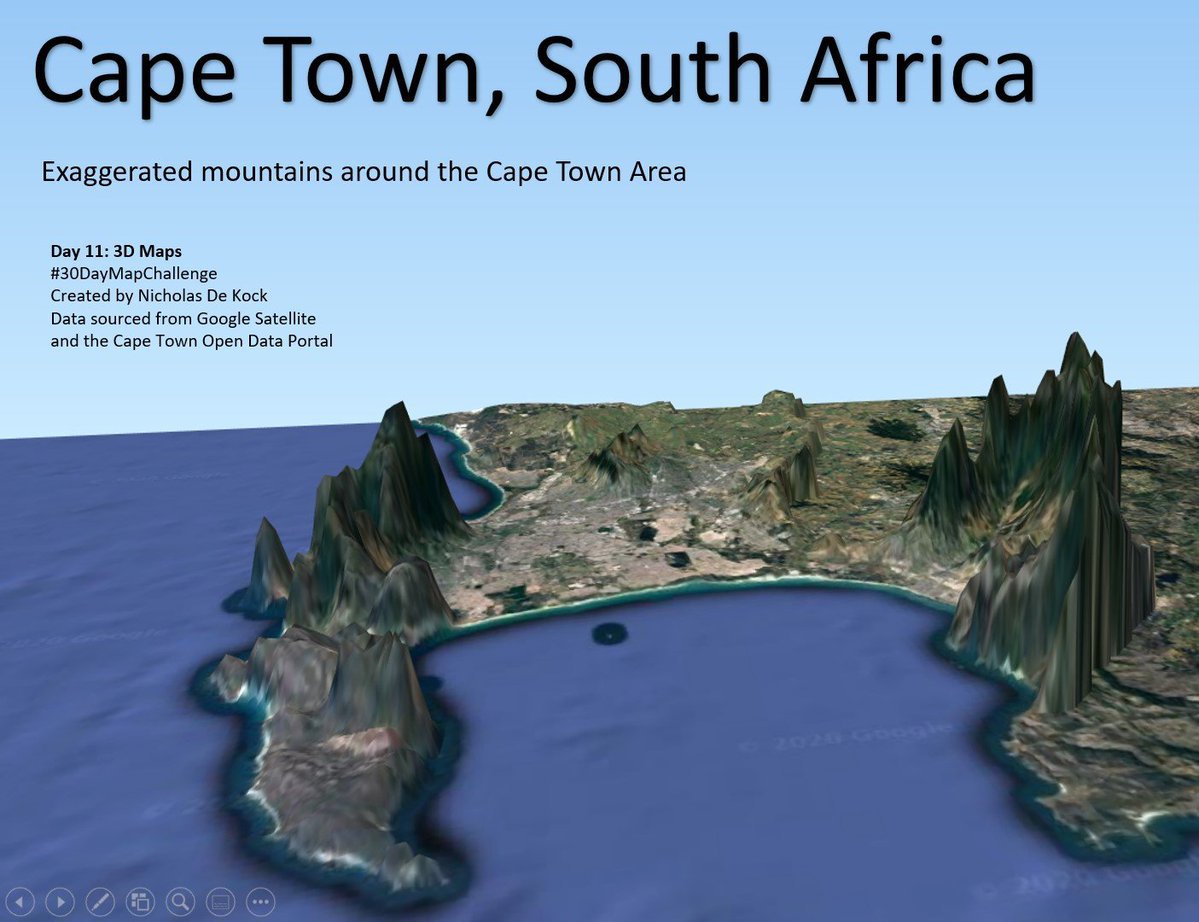Screen dimensions: 1199x922
Task: Click the 'Day 11: 3D Maps' heading
Action: pos(116,252)
